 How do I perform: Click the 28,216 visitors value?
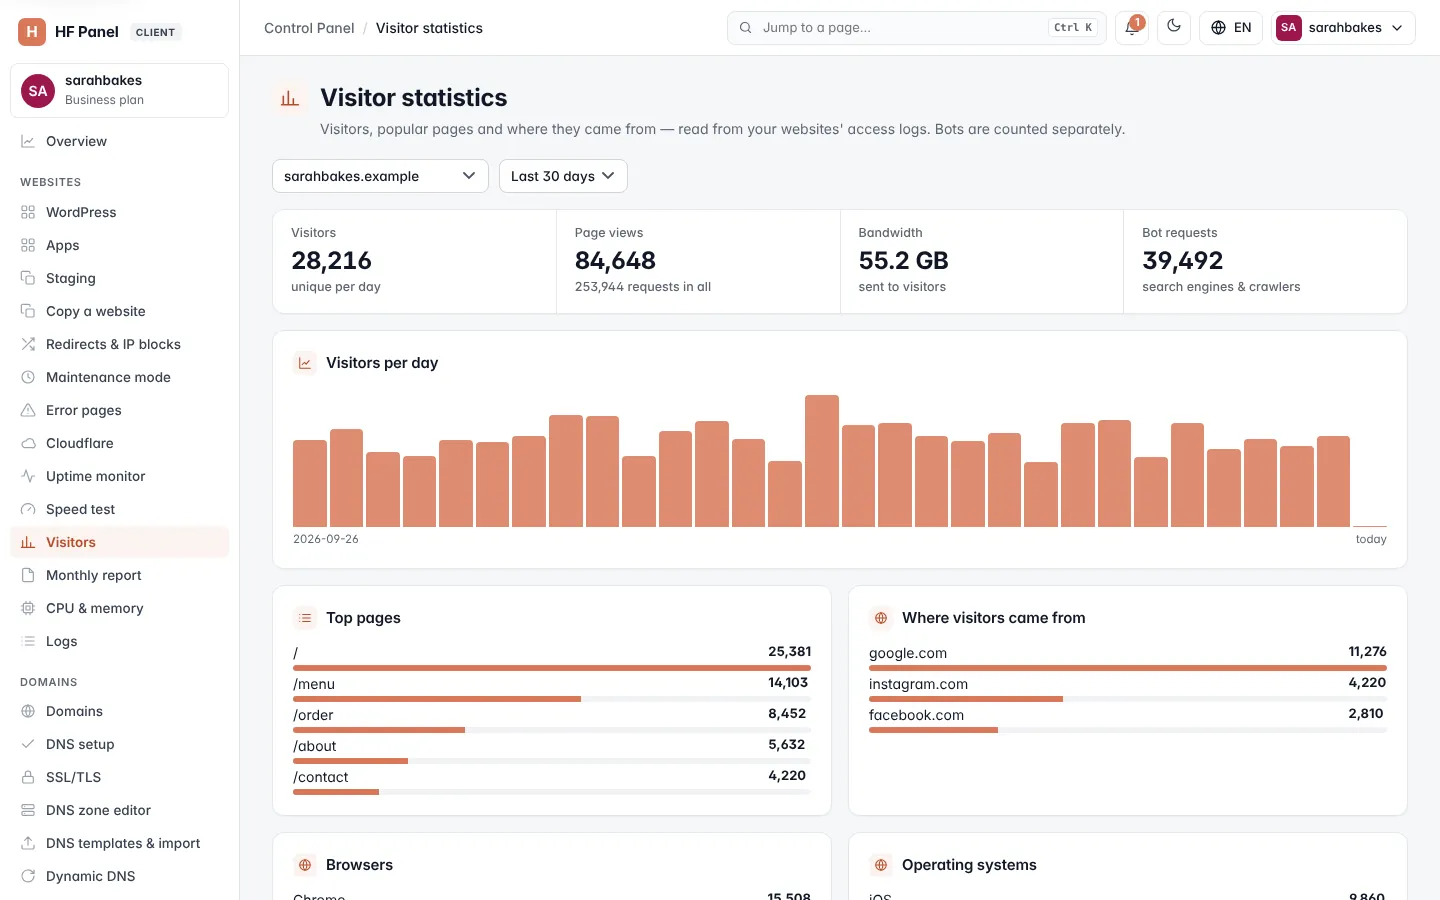[331, 260]
